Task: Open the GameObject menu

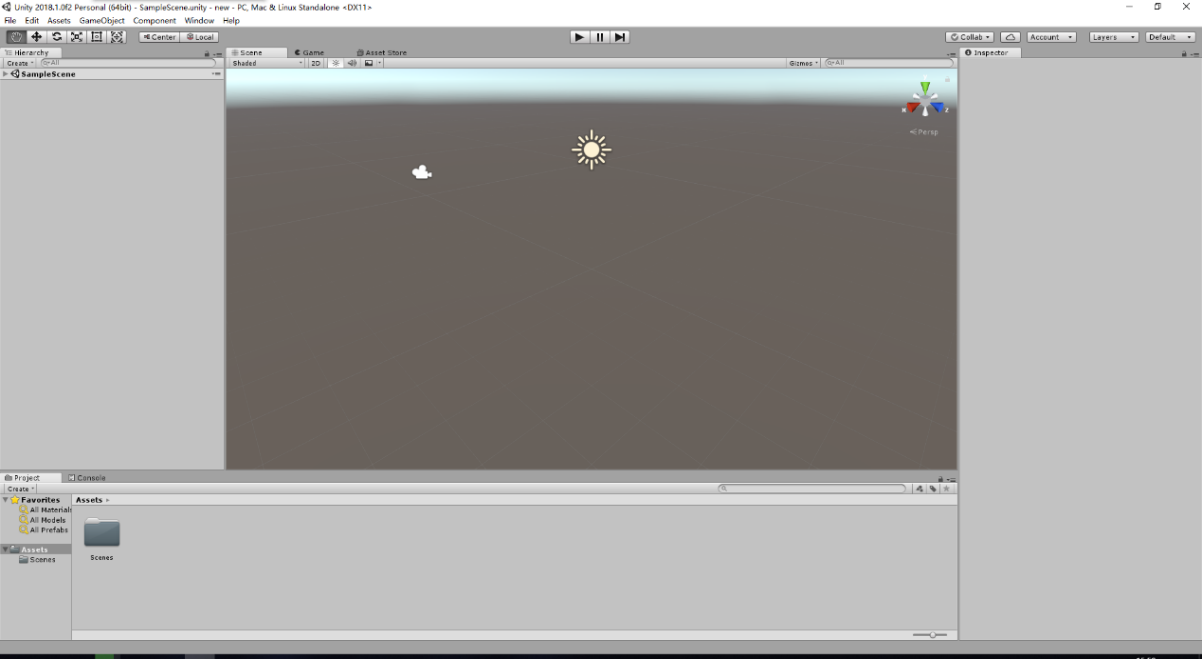Action: tap(102, 20)
